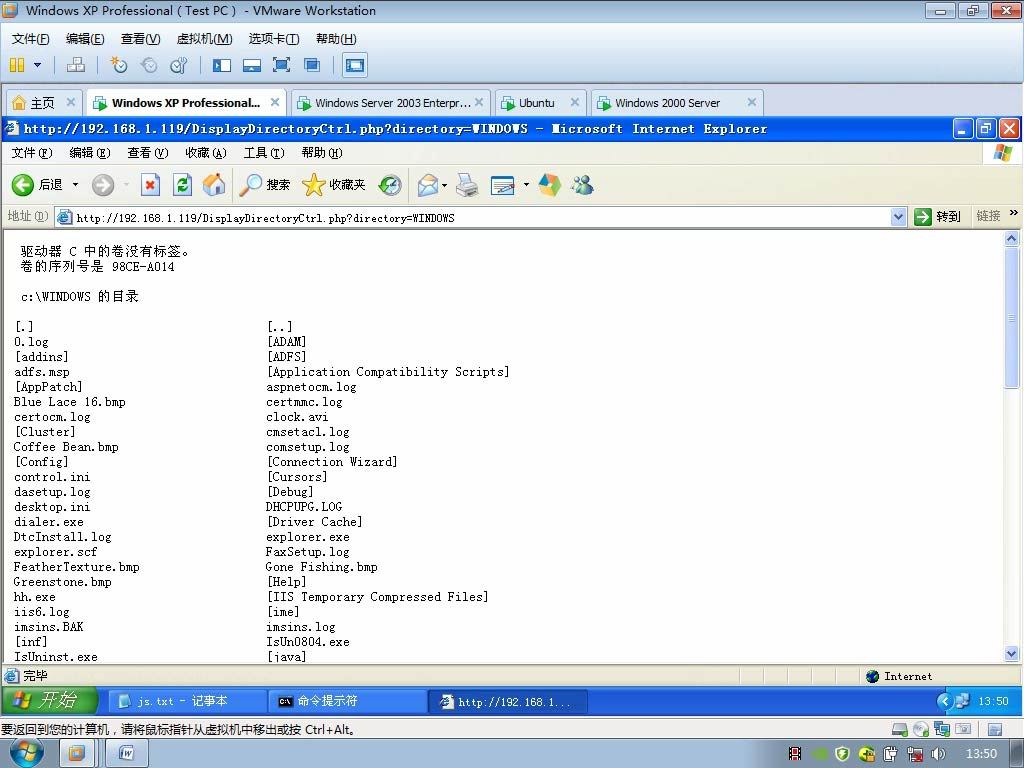This screenshot has height=768, width=1024.
Task: Click IE address bar URL field
Action: (473, 217)
